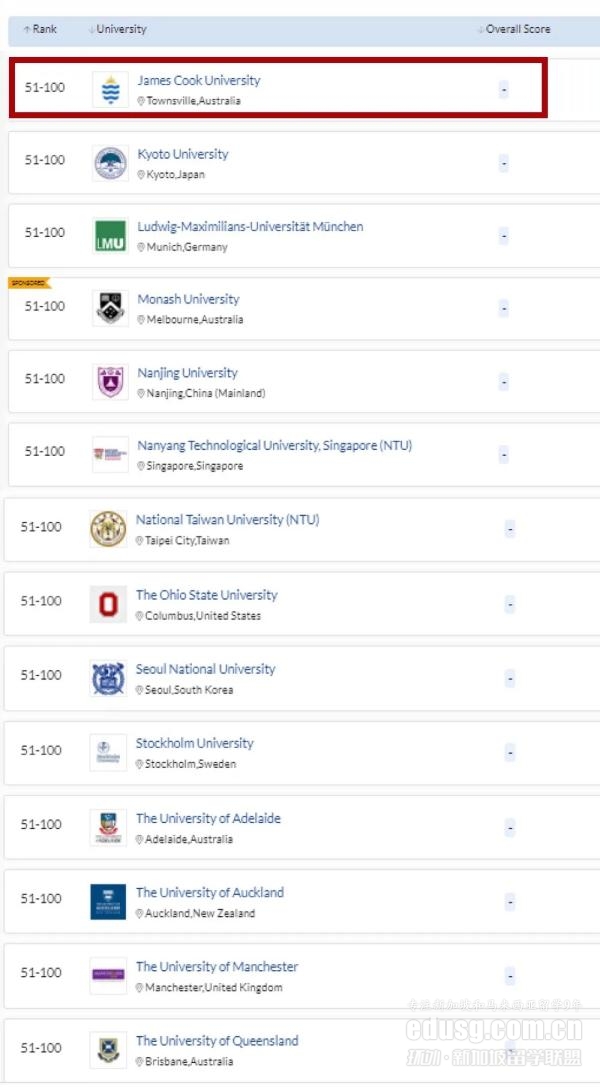The image size is (600, 1087).
Task: Sort the table by Rank column
Action: (40, 29)
